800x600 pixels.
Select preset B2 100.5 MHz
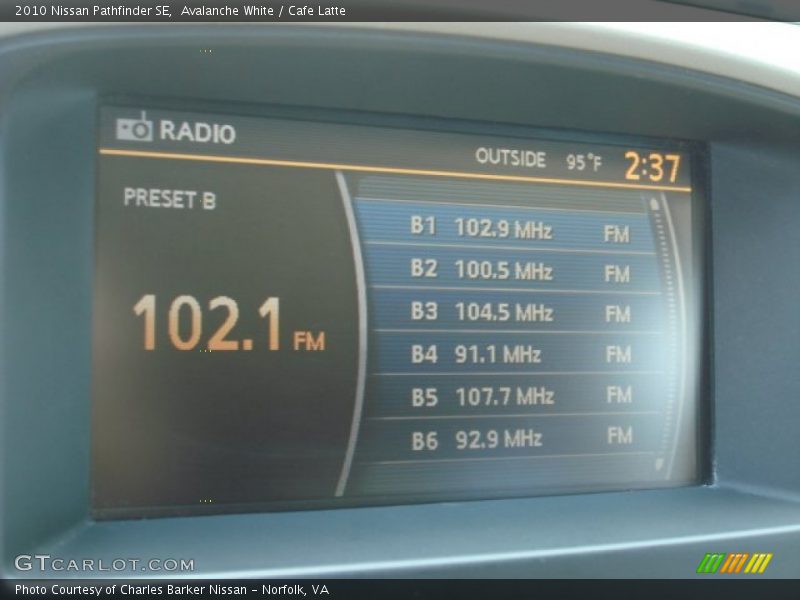(x=512, y=269)
